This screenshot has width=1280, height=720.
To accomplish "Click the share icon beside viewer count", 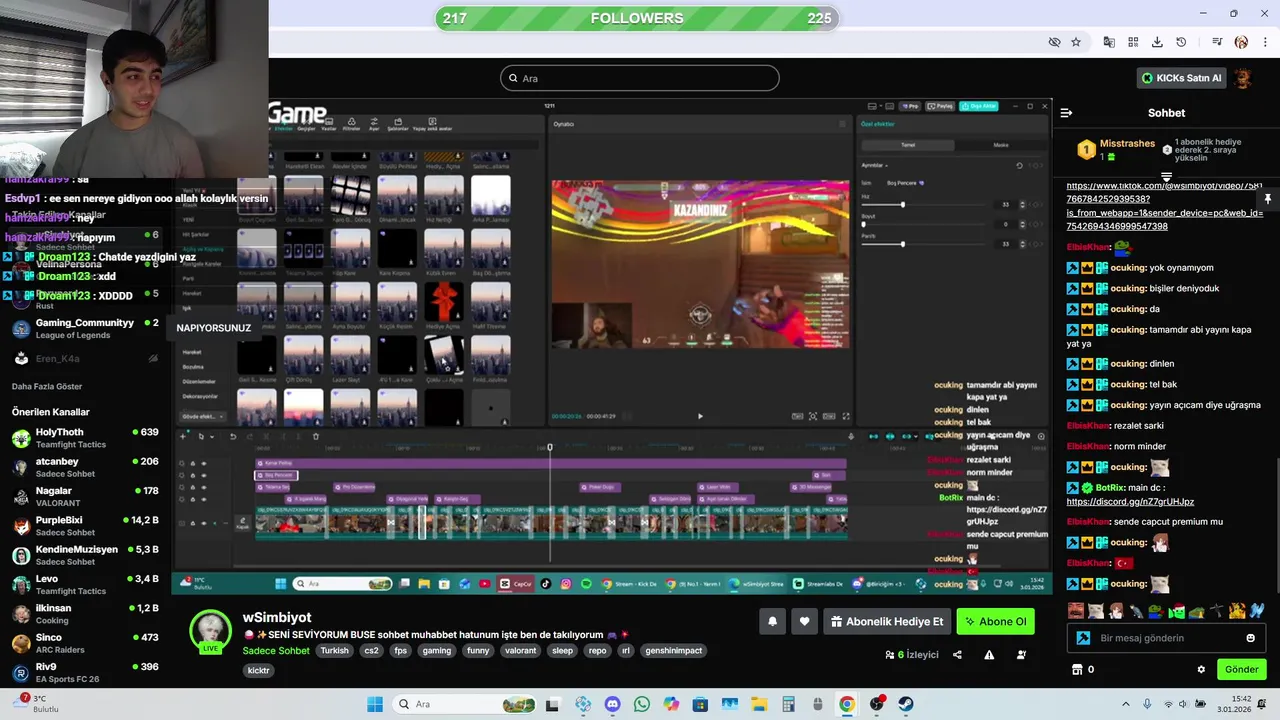I will tap(957, 655).
